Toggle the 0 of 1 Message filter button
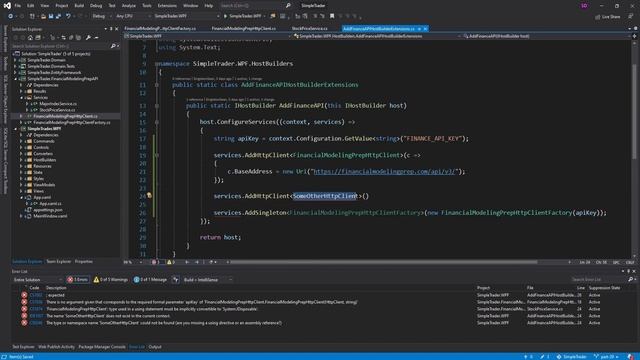The image size is (640, 360). [x=150, y=280]
